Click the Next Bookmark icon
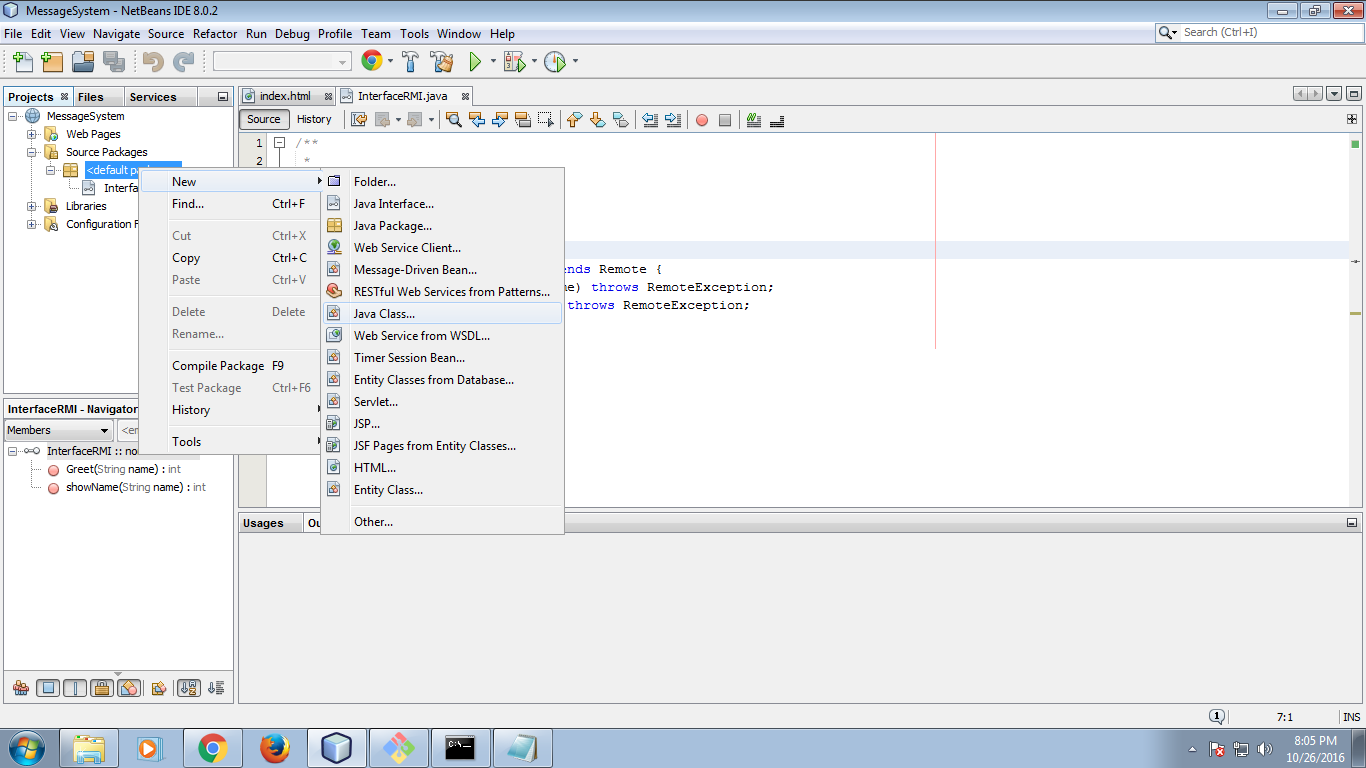Viewport: 1366px width, 768px height. pos(597,120)
